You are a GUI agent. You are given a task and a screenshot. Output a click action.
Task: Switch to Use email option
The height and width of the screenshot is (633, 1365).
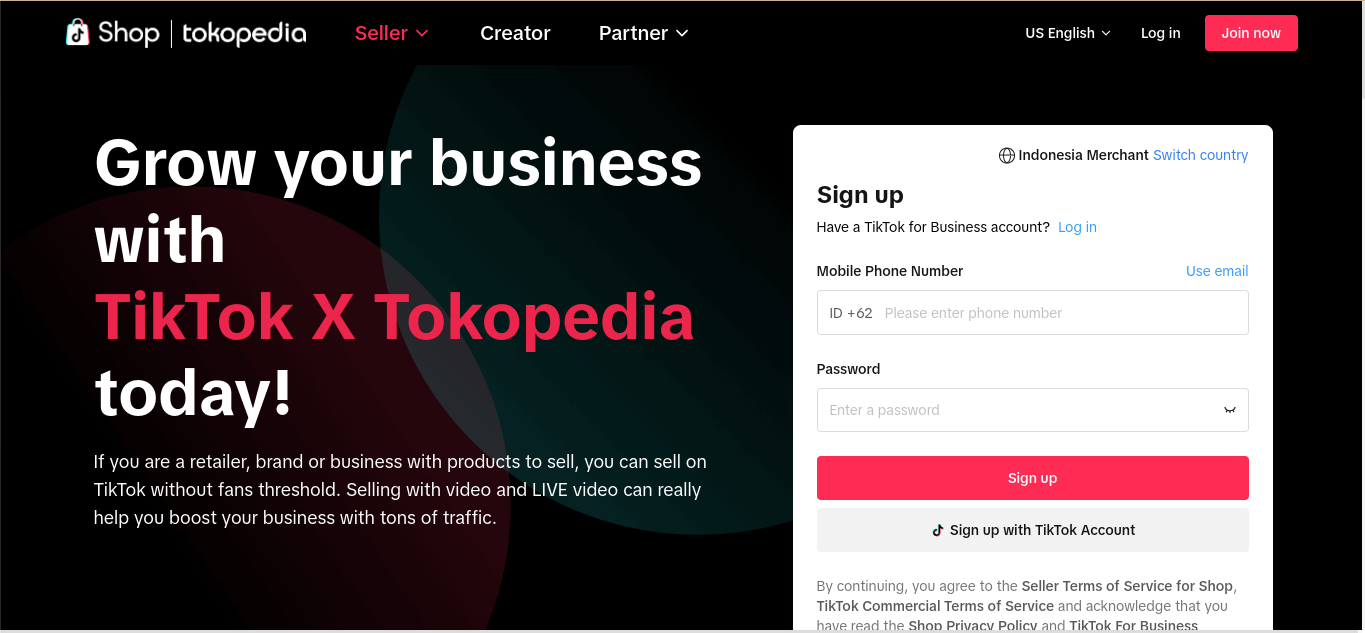pos(1217,271)
